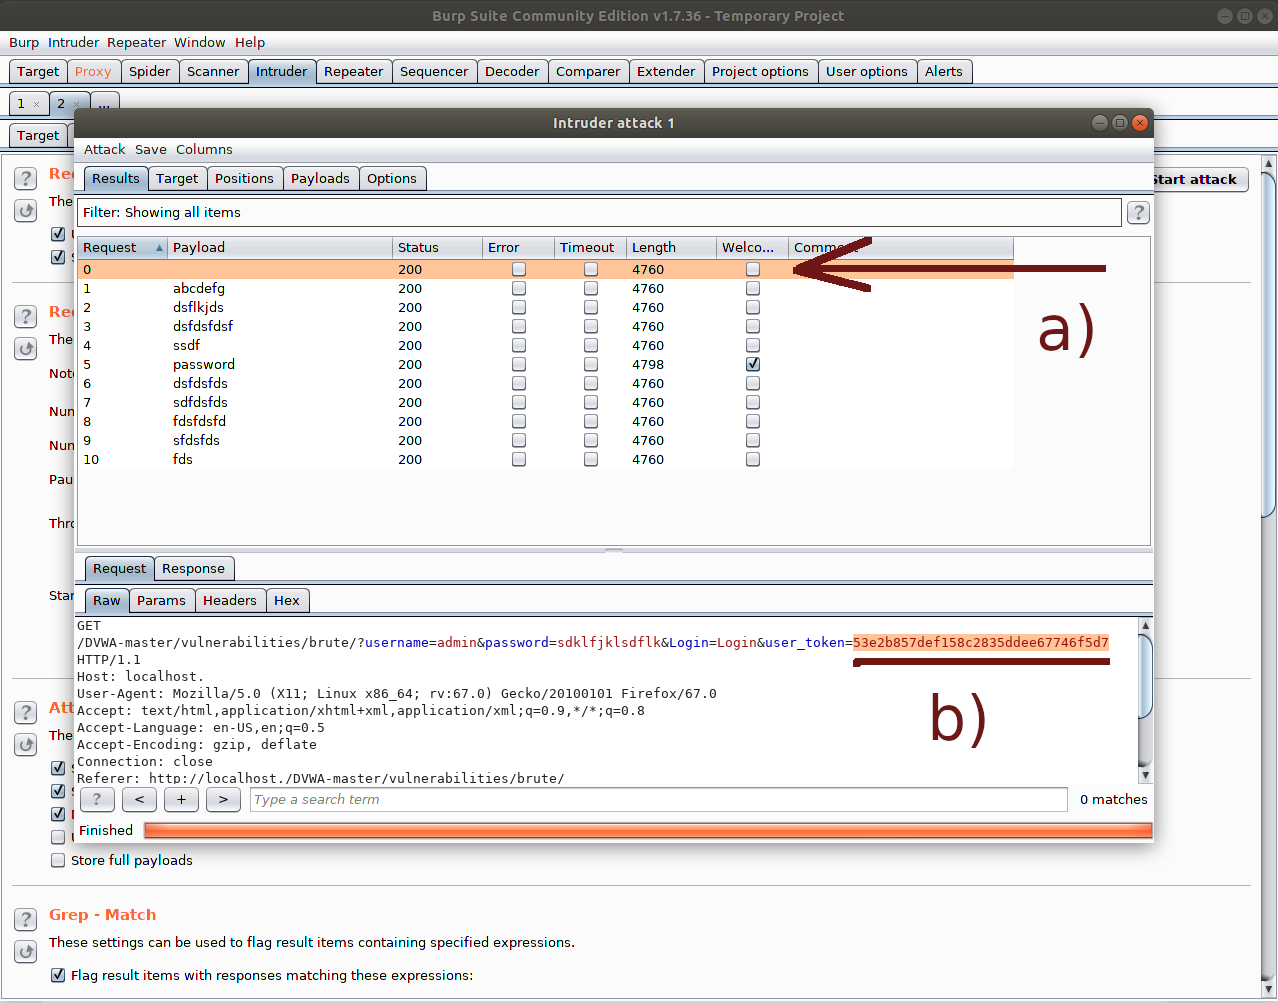Toggle Welco... checkbox in request 0 row

(753, 269)
